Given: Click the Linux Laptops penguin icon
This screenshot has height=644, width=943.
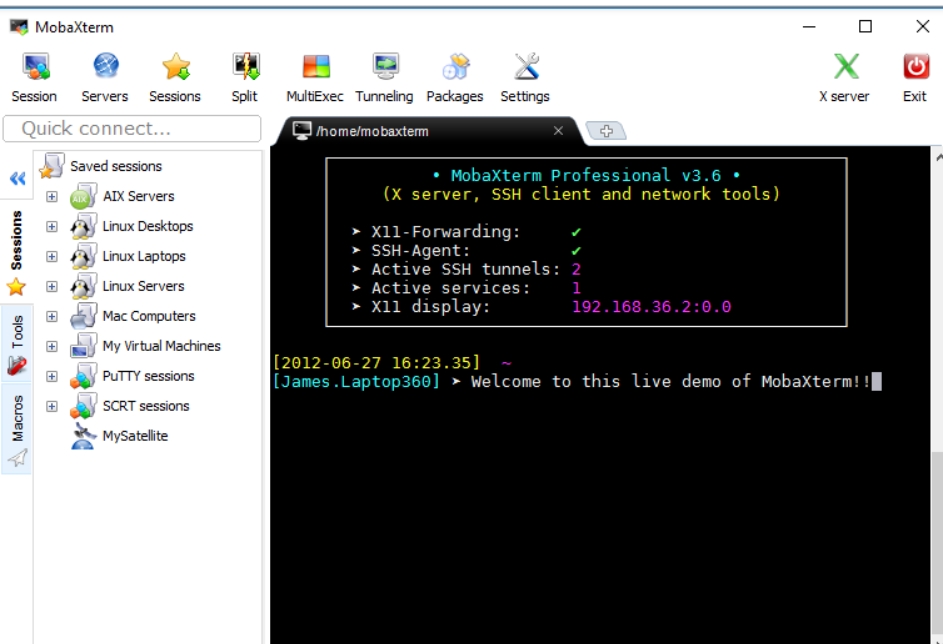Looking at the screenshot, I should click(82, 256).
